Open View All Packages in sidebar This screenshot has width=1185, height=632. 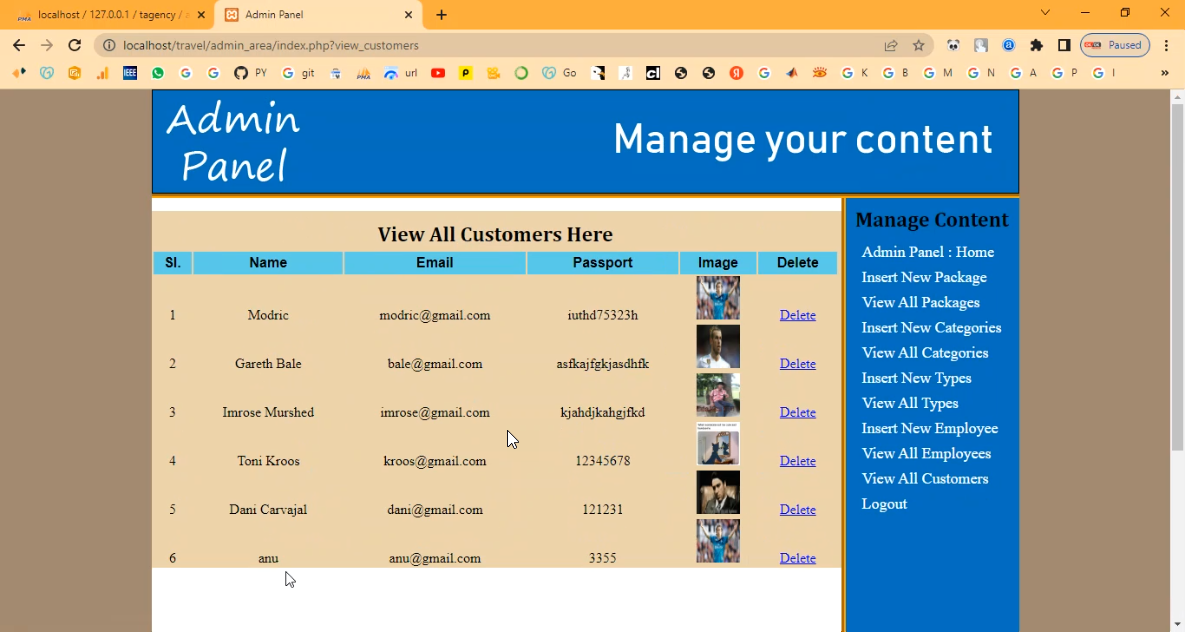click(920, 302)
